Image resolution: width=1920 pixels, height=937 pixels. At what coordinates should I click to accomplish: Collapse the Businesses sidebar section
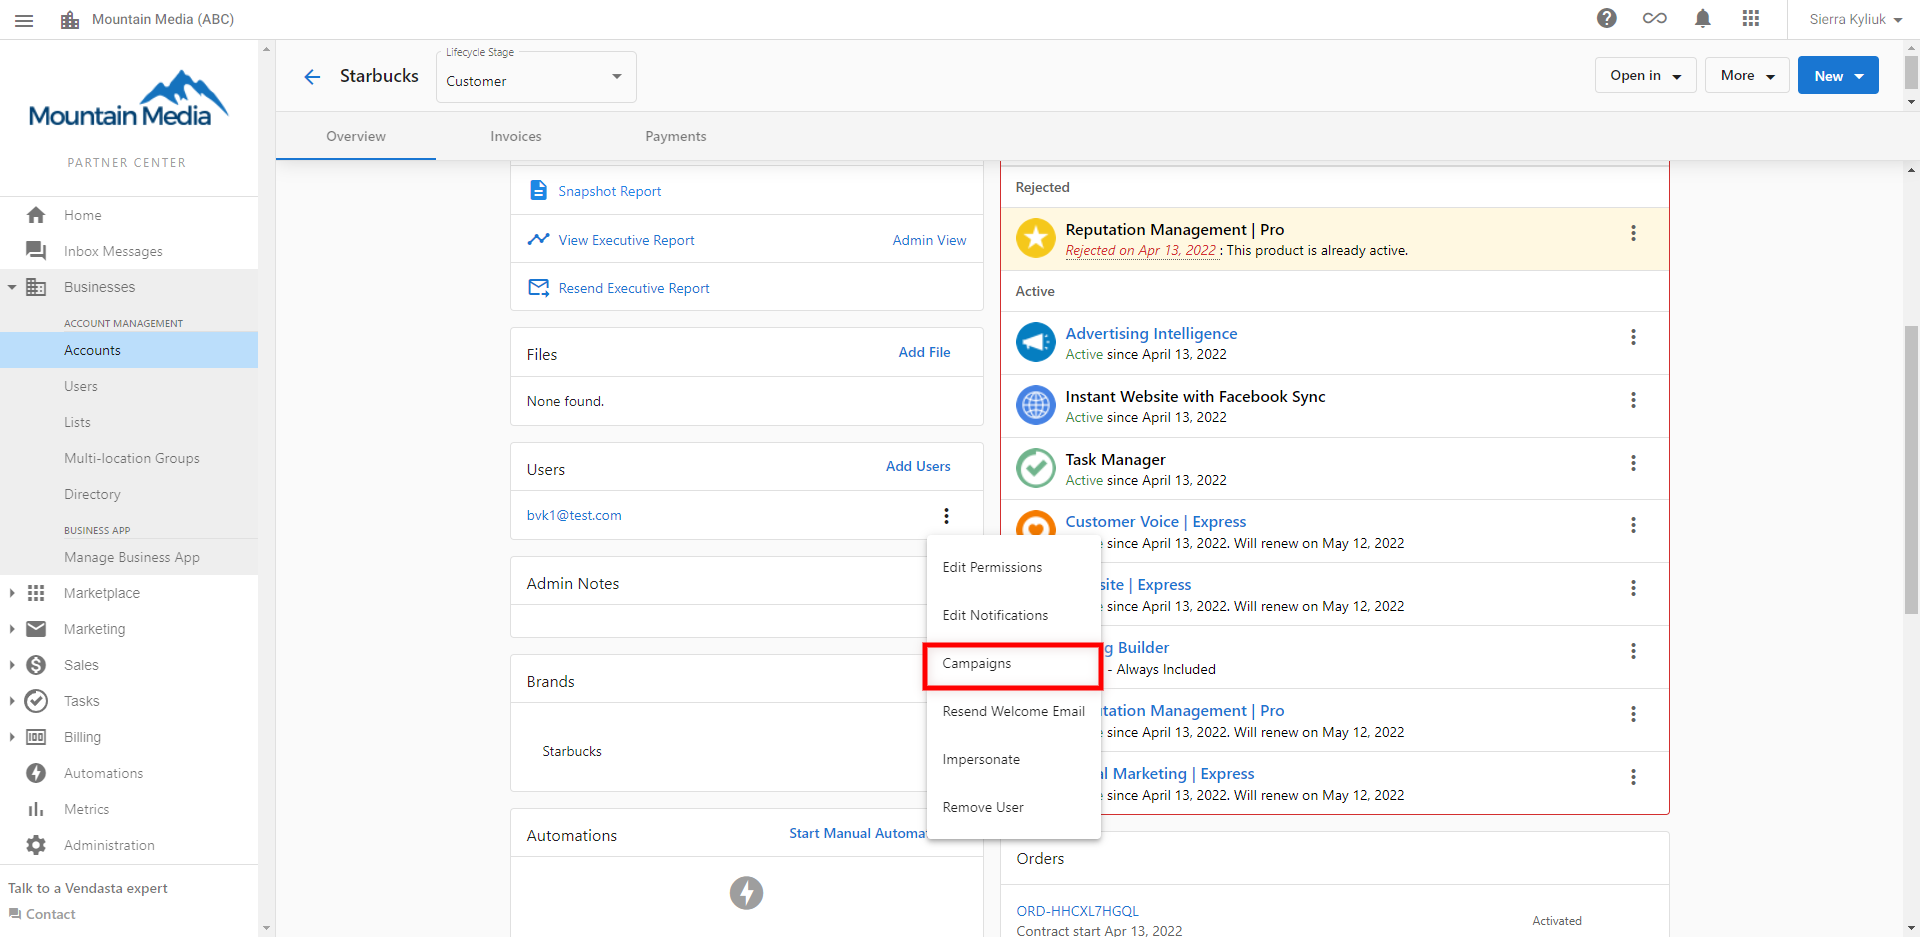[12, 287]
